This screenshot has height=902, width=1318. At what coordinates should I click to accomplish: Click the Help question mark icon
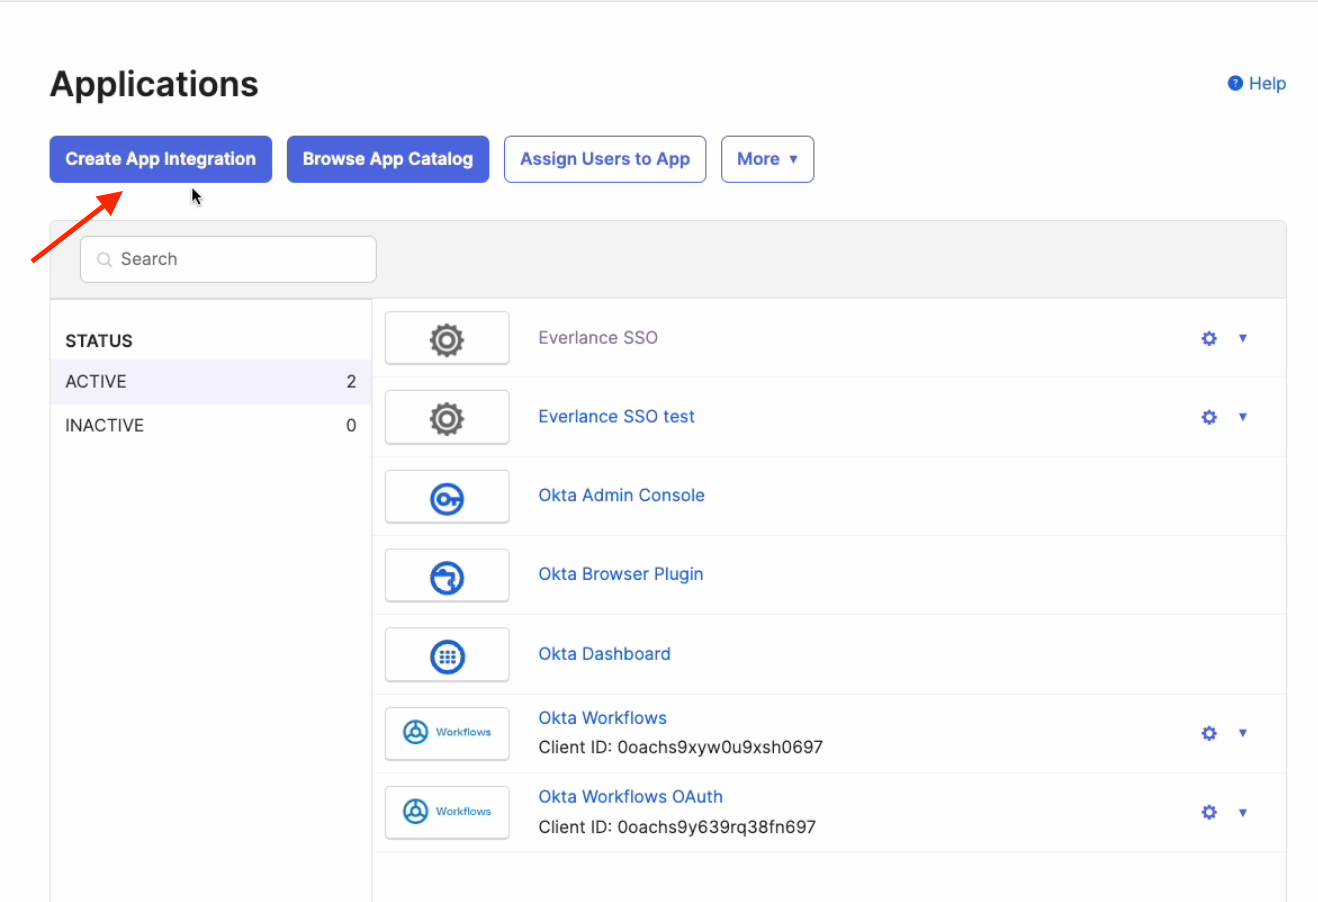[1235, 83]
